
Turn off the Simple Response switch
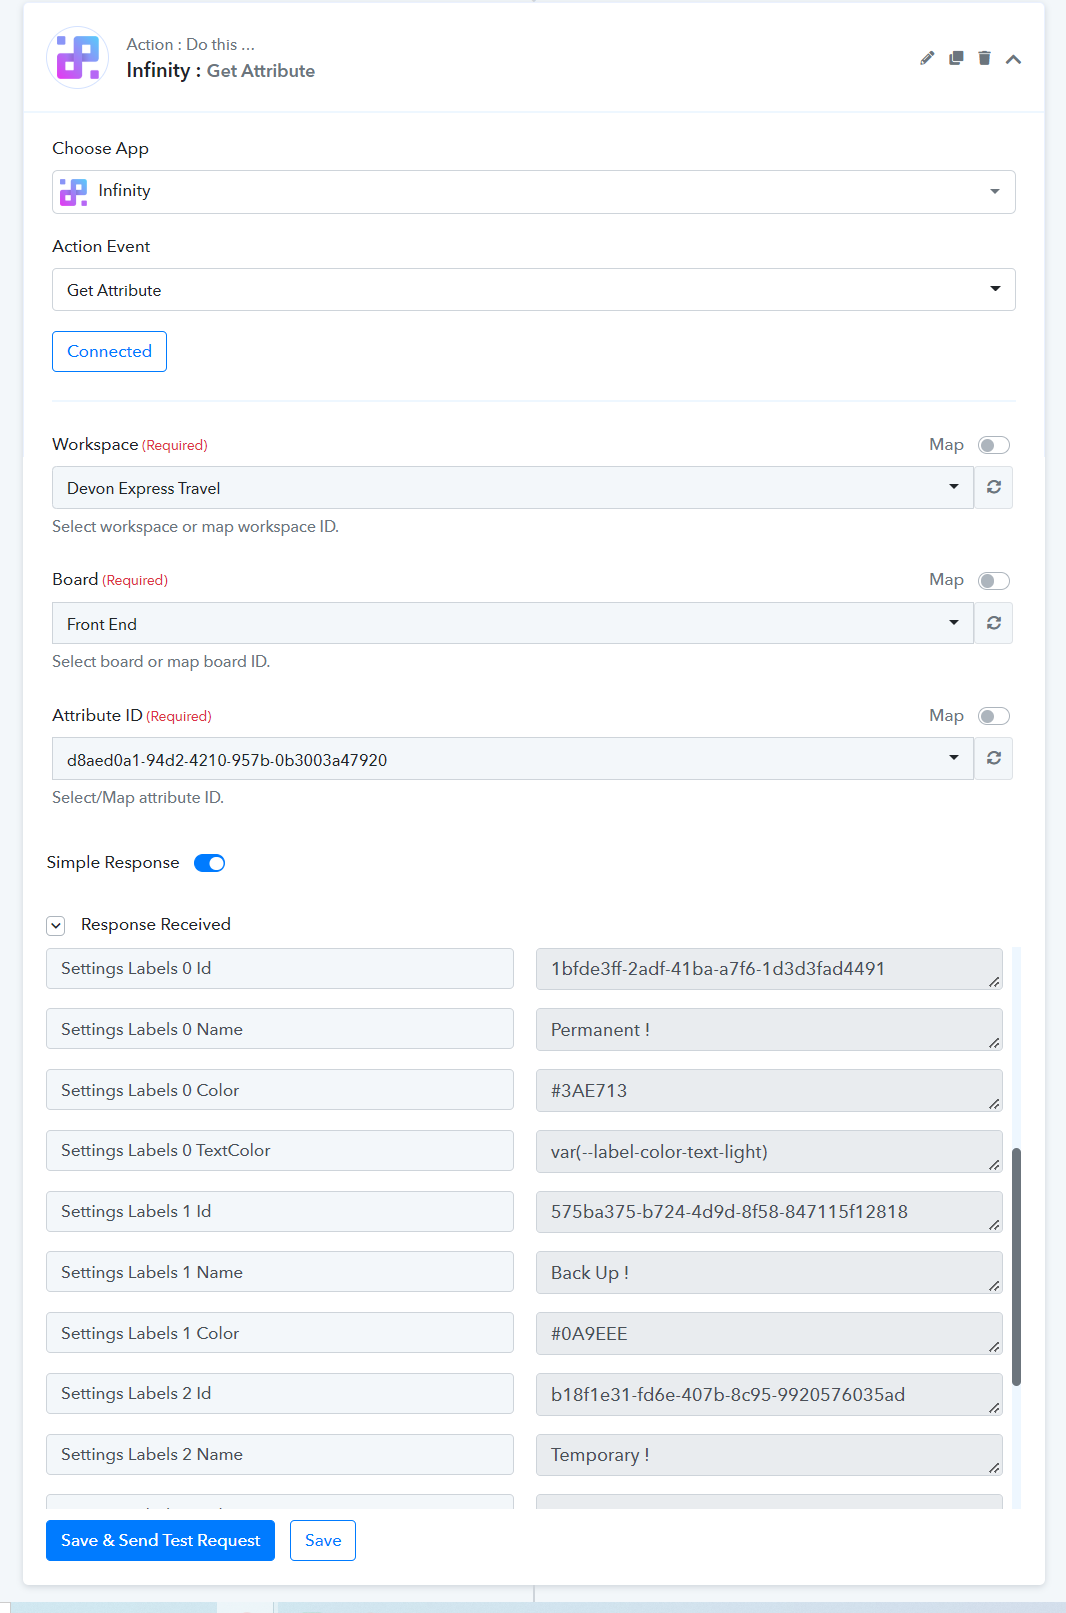pos(210,863)
